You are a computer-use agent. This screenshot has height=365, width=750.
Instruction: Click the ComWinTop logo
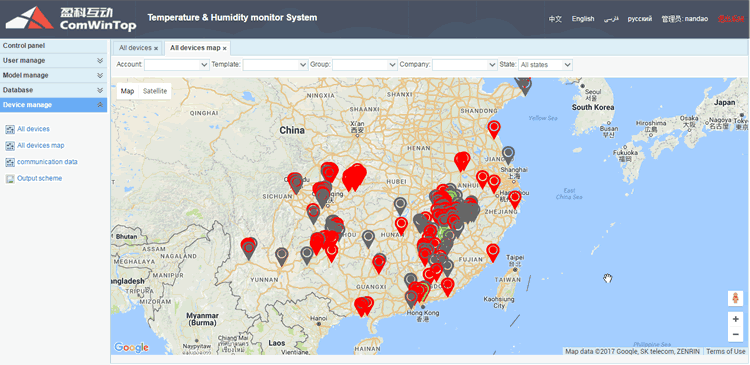[70, 19]
